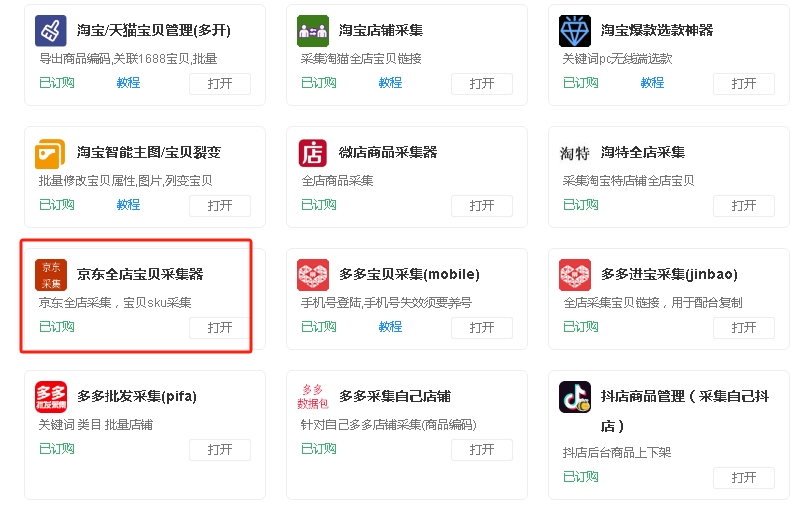Open the 多多采集自己店铺 tool

[482, 450]
